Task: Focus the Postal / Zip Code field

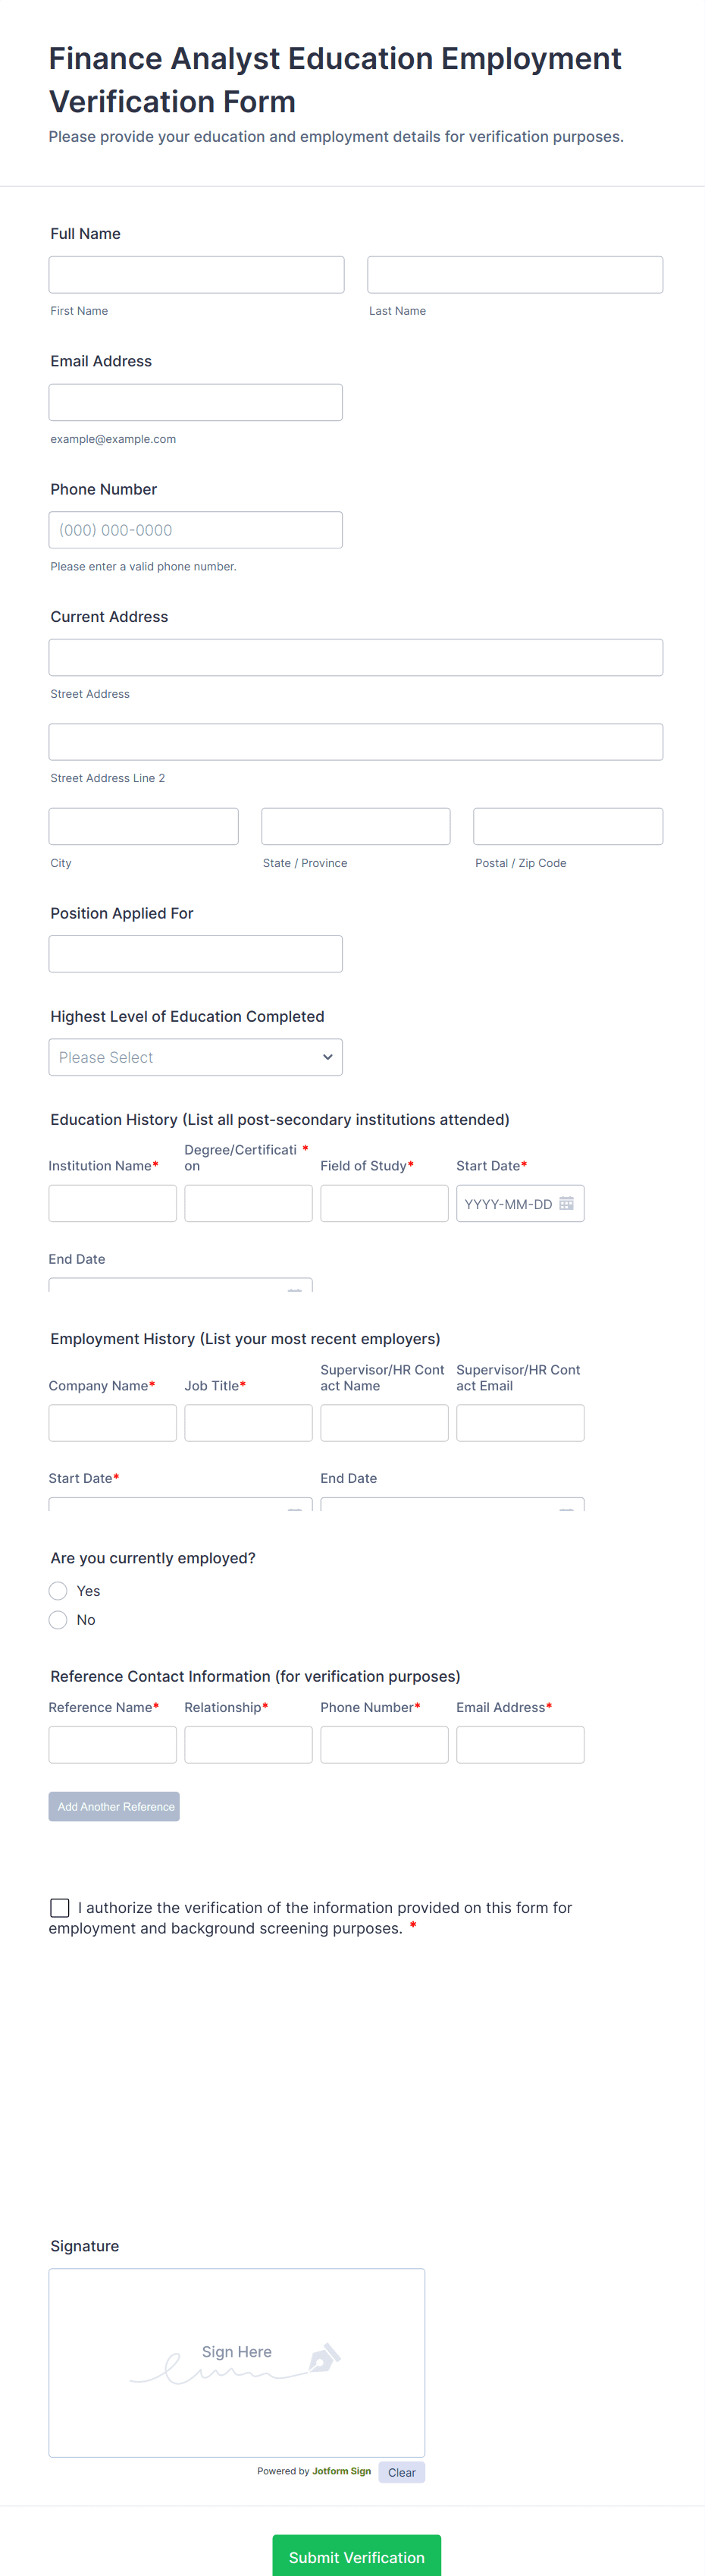Action: click(x=567, y=826)
